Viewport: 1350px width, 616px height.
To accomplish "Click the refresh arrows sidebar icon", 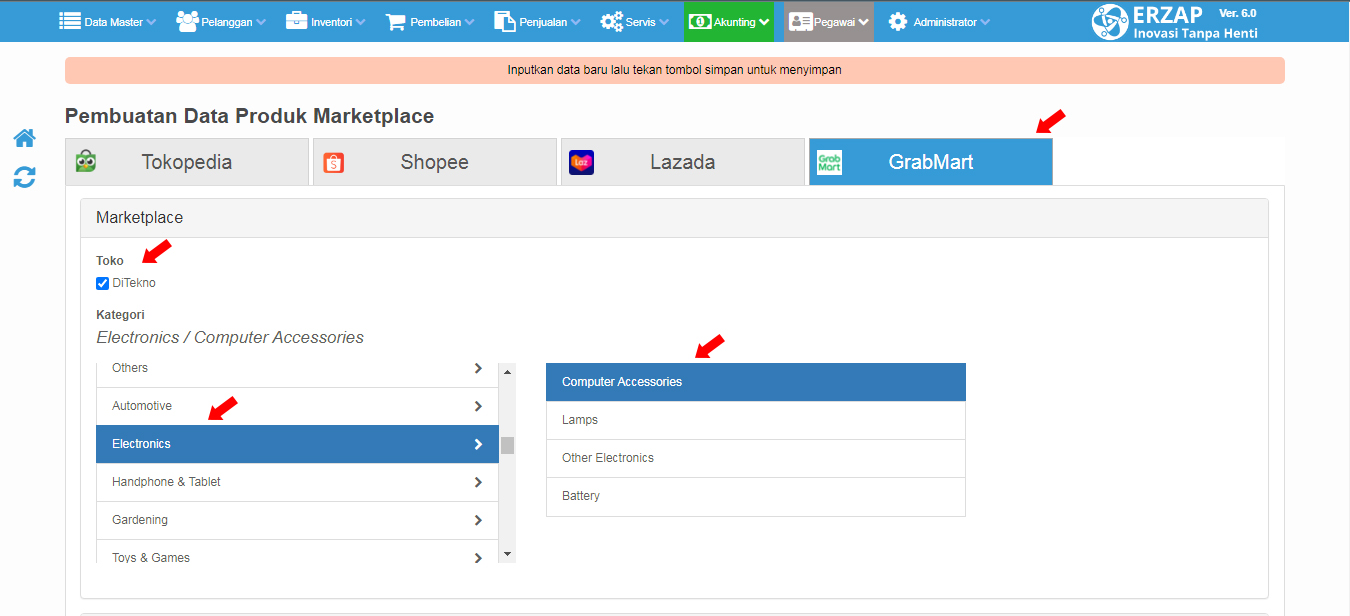I will [24, 178].
